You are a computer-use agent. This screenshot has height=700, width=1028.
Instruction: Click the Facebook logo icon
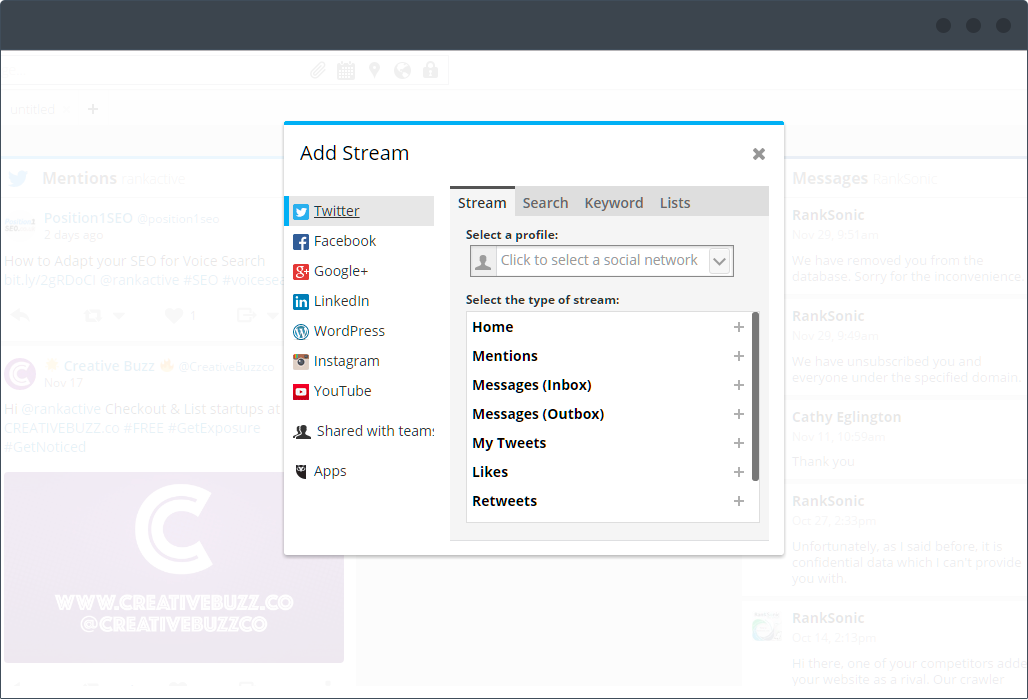coord(301,242)
